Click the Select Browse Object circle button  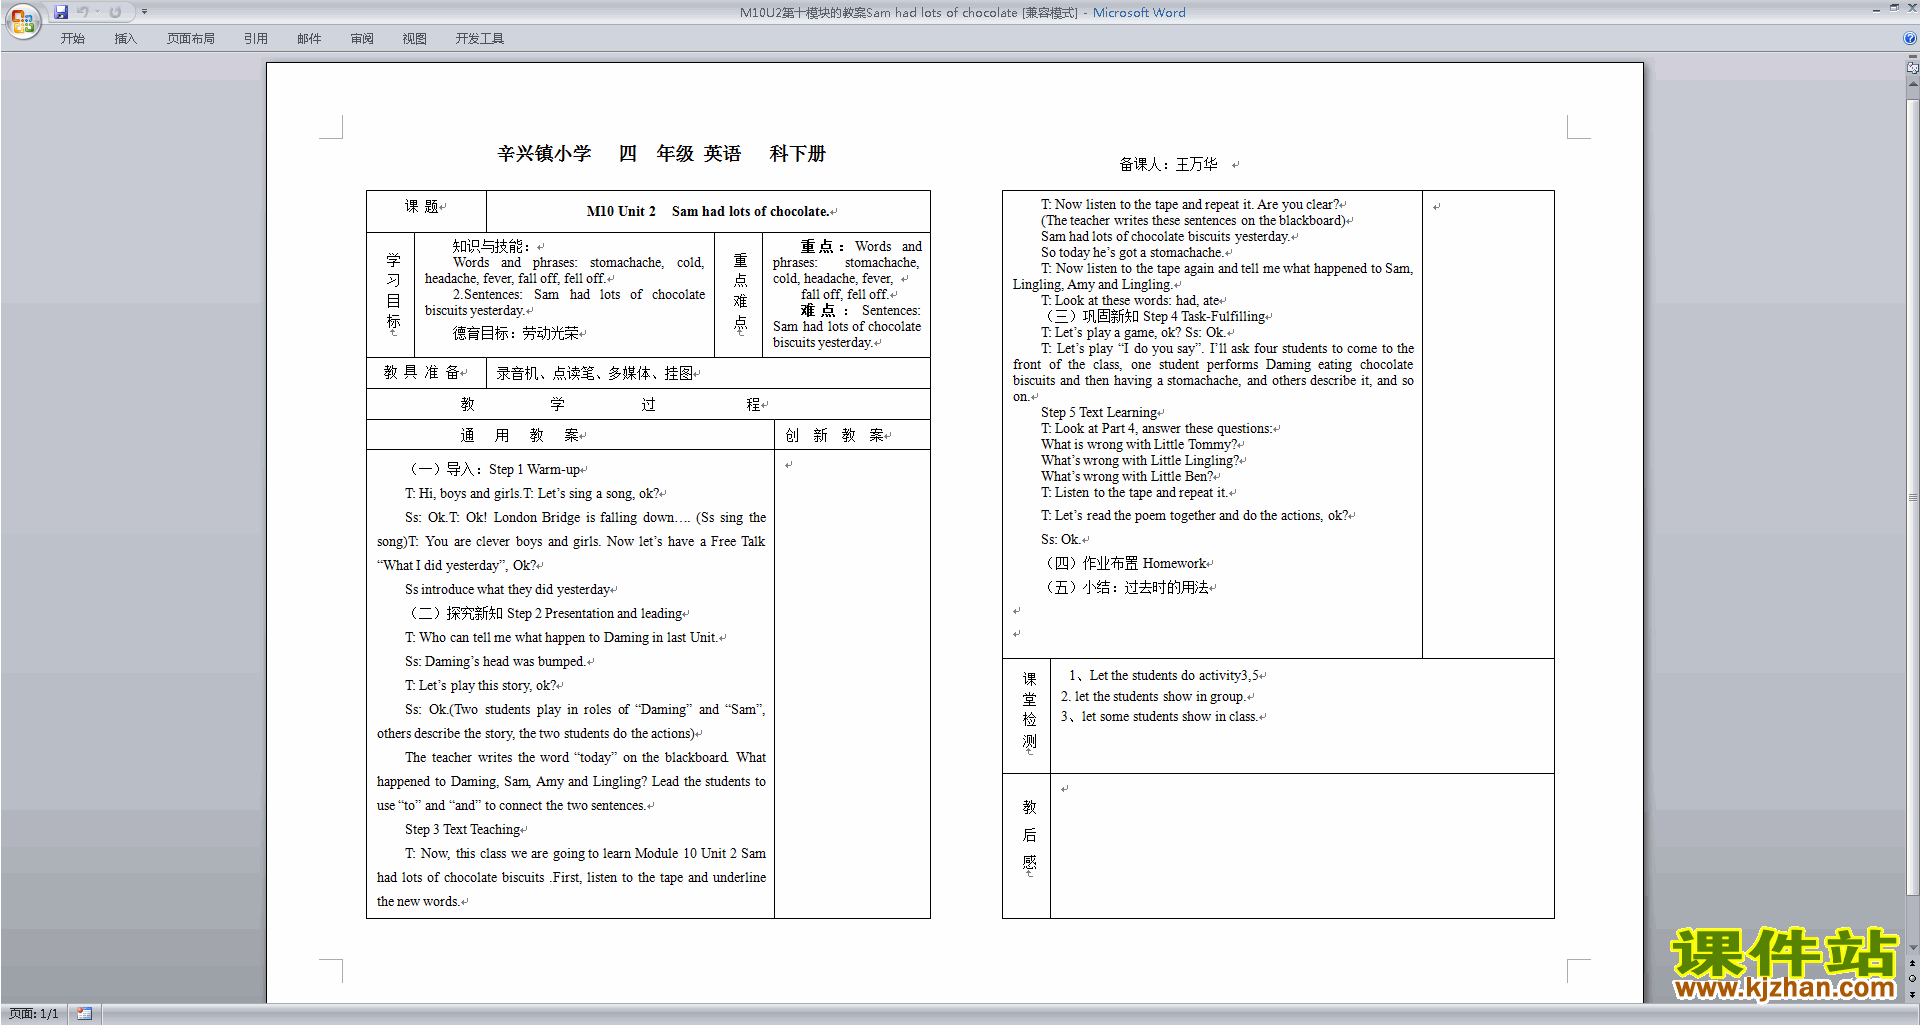[x=1912, y=978]
